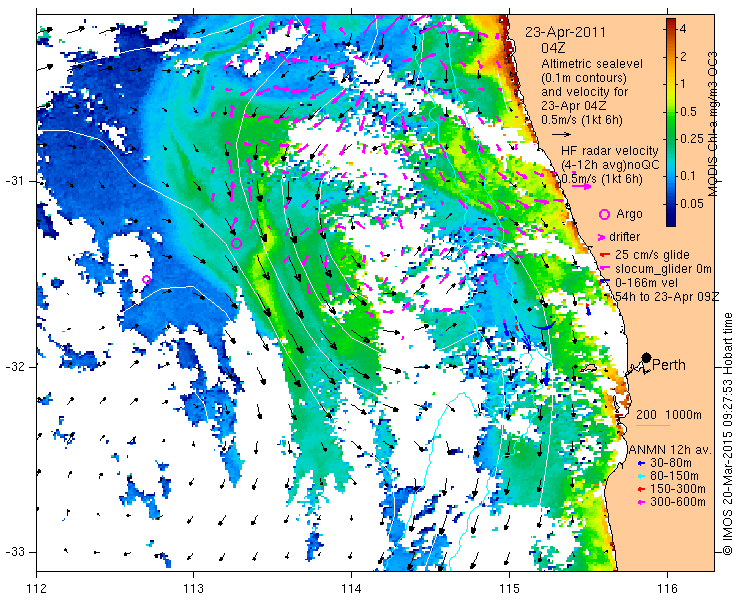Click the 'slocum_glider 0m' label
Image resolution: width=740 pixels, height=600 pixels.
[x=663, y=269]
